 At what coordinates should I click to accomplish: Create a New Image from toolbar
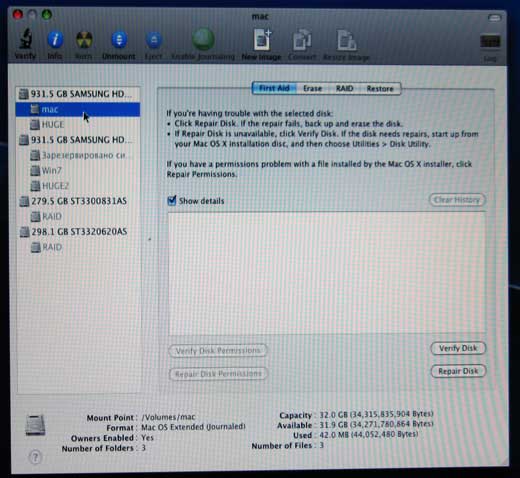click(262, 40)
